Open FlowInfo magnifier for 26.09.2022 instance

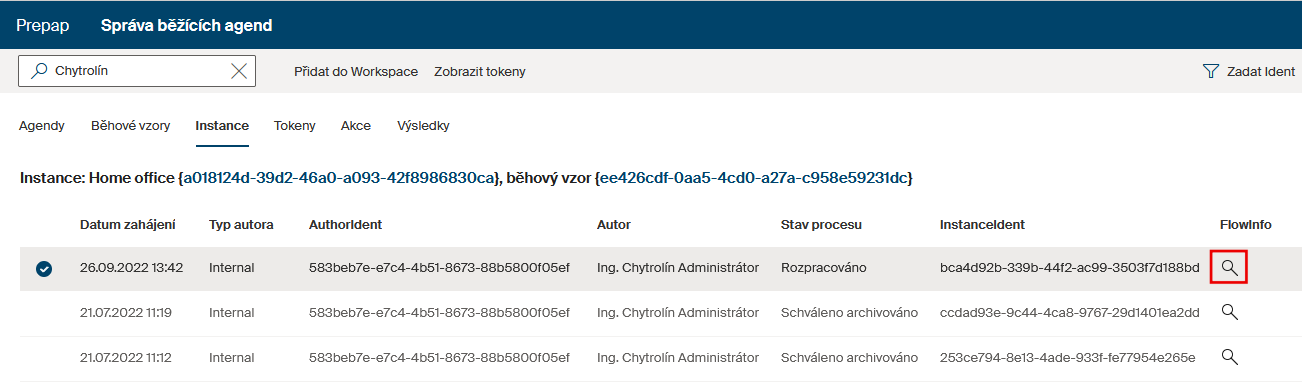(x=1230, y=268)
